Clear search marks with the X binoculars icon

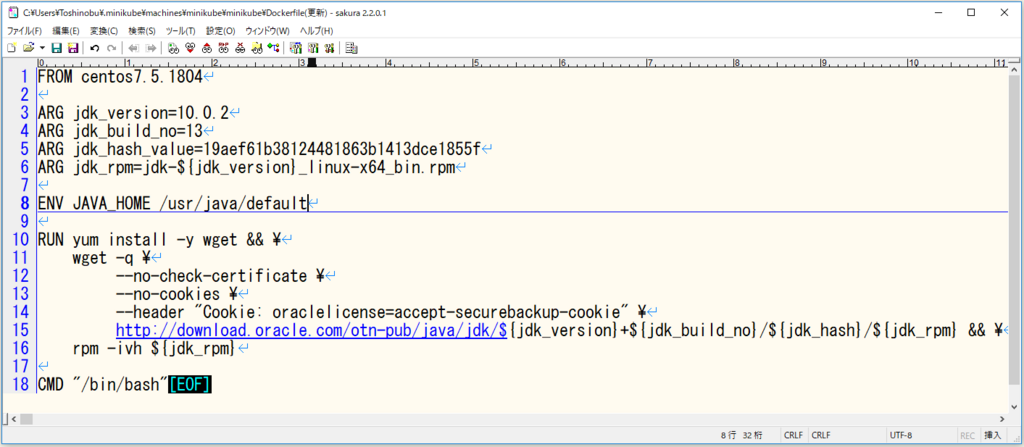click(240, 48)
